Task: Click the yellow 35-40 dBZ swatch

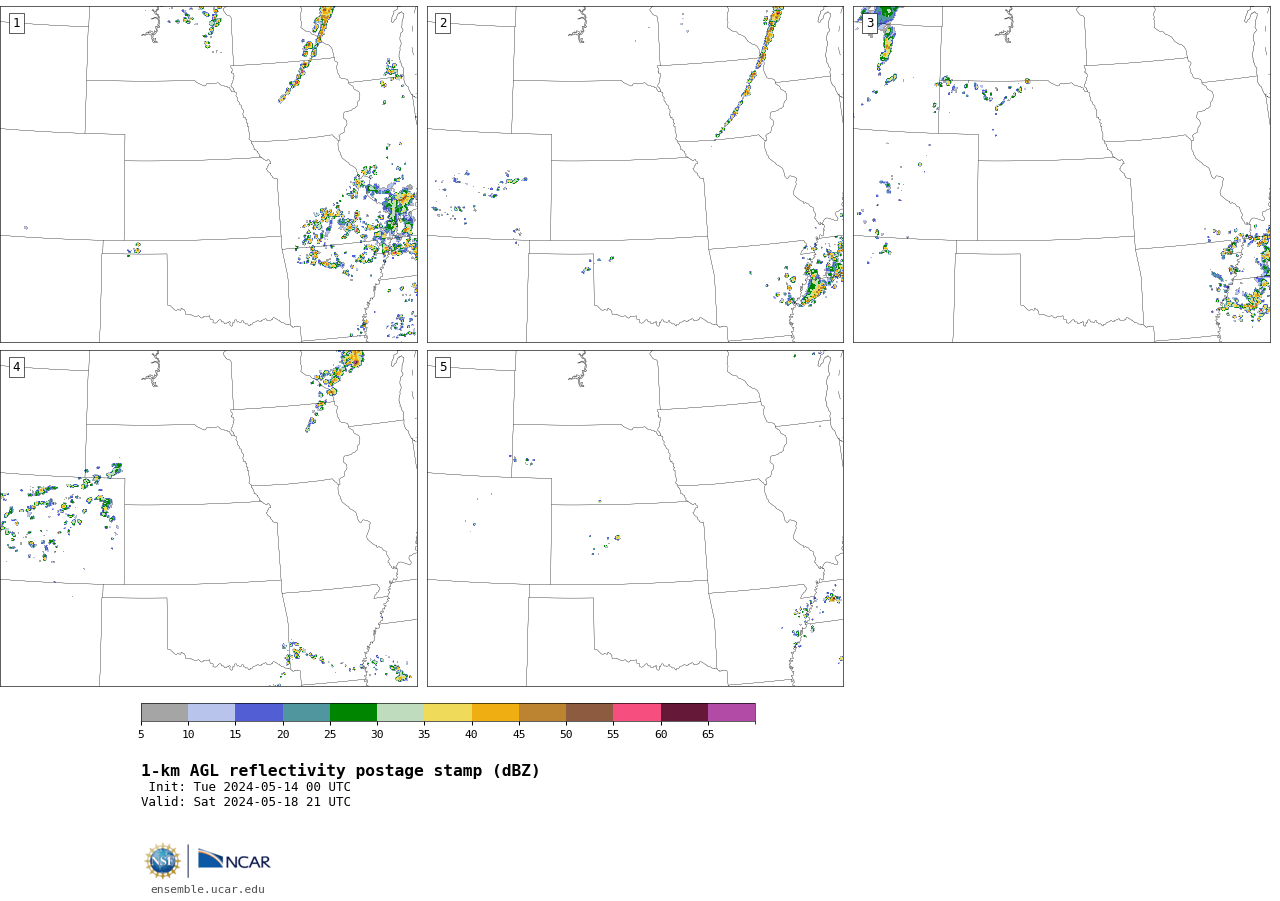Action: (448, 712)
